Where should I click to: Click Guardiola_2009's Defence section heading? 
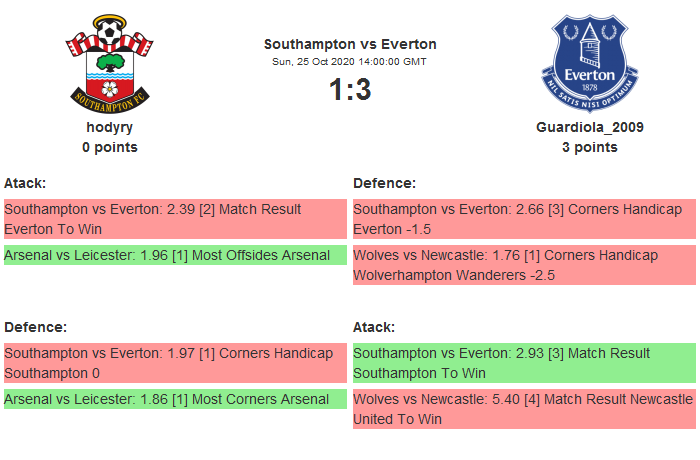tap(384, 183)
